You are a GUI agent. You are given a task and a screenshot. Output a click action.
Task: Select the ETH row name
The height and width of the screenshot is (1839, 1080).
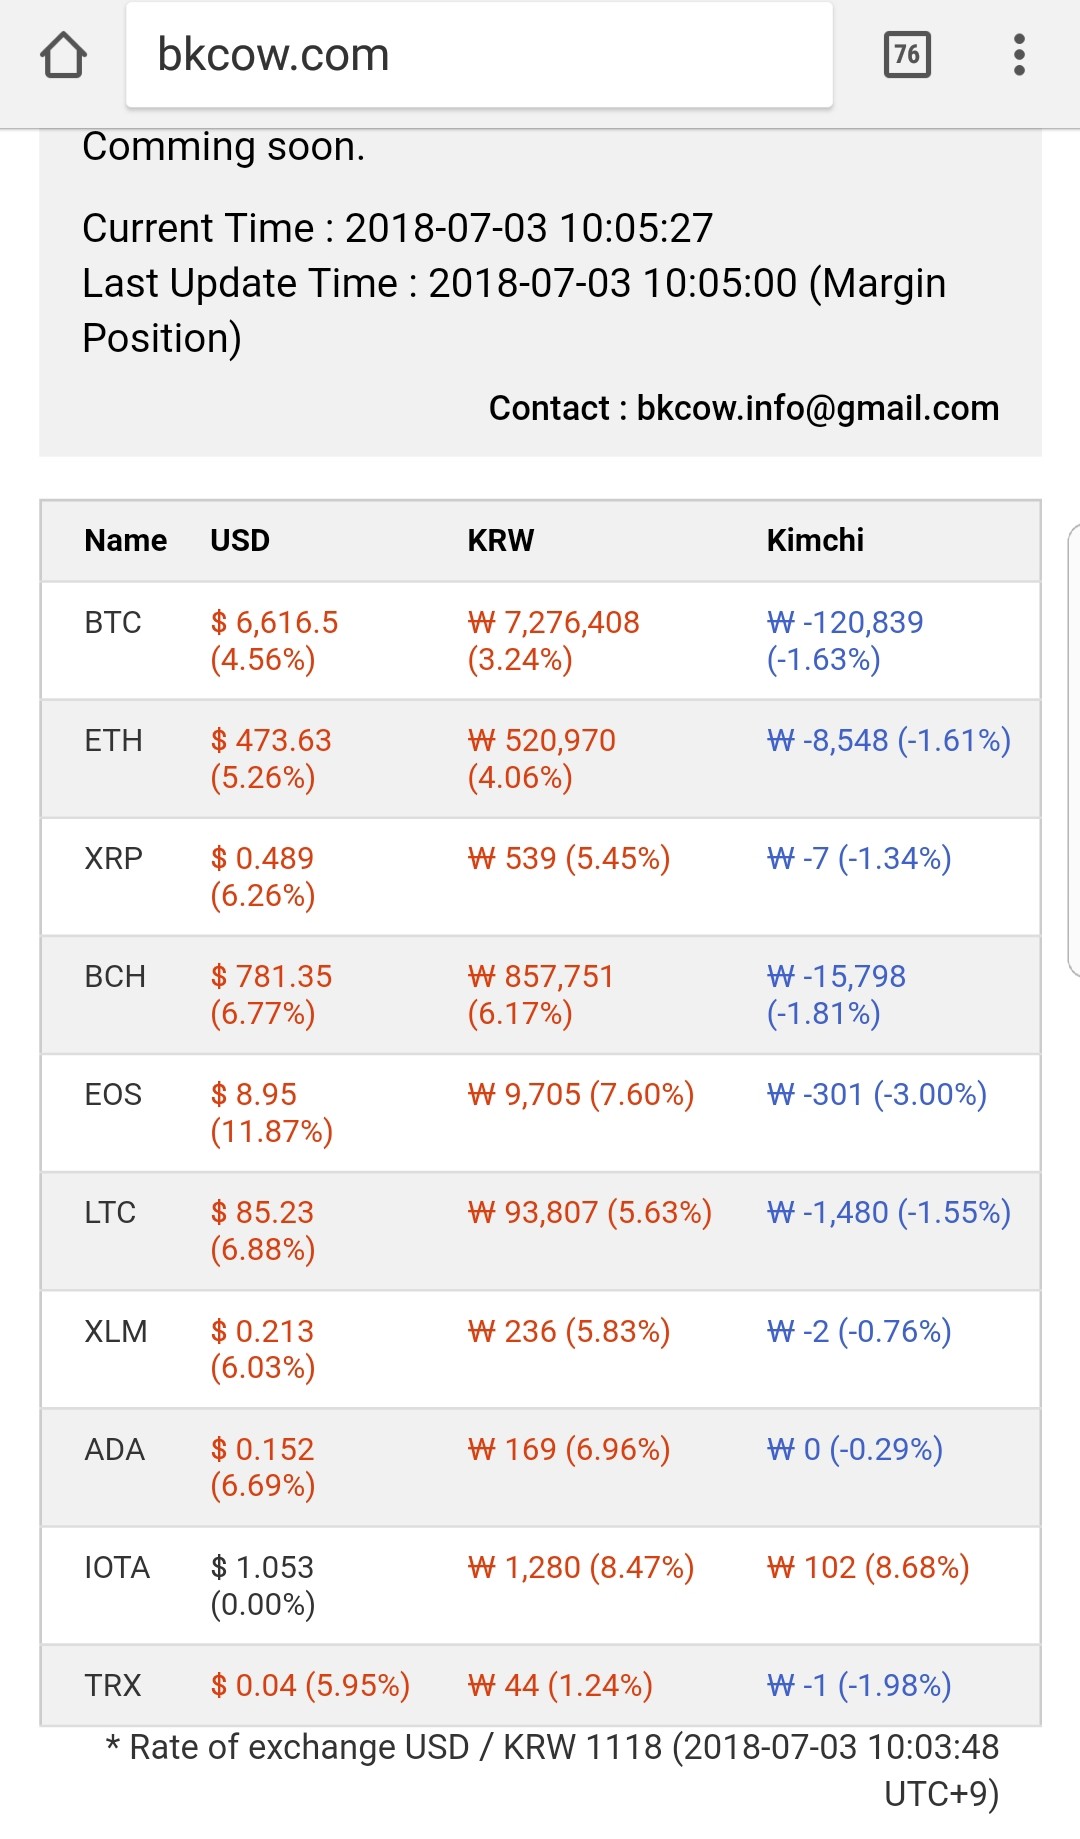coord(113,741)
